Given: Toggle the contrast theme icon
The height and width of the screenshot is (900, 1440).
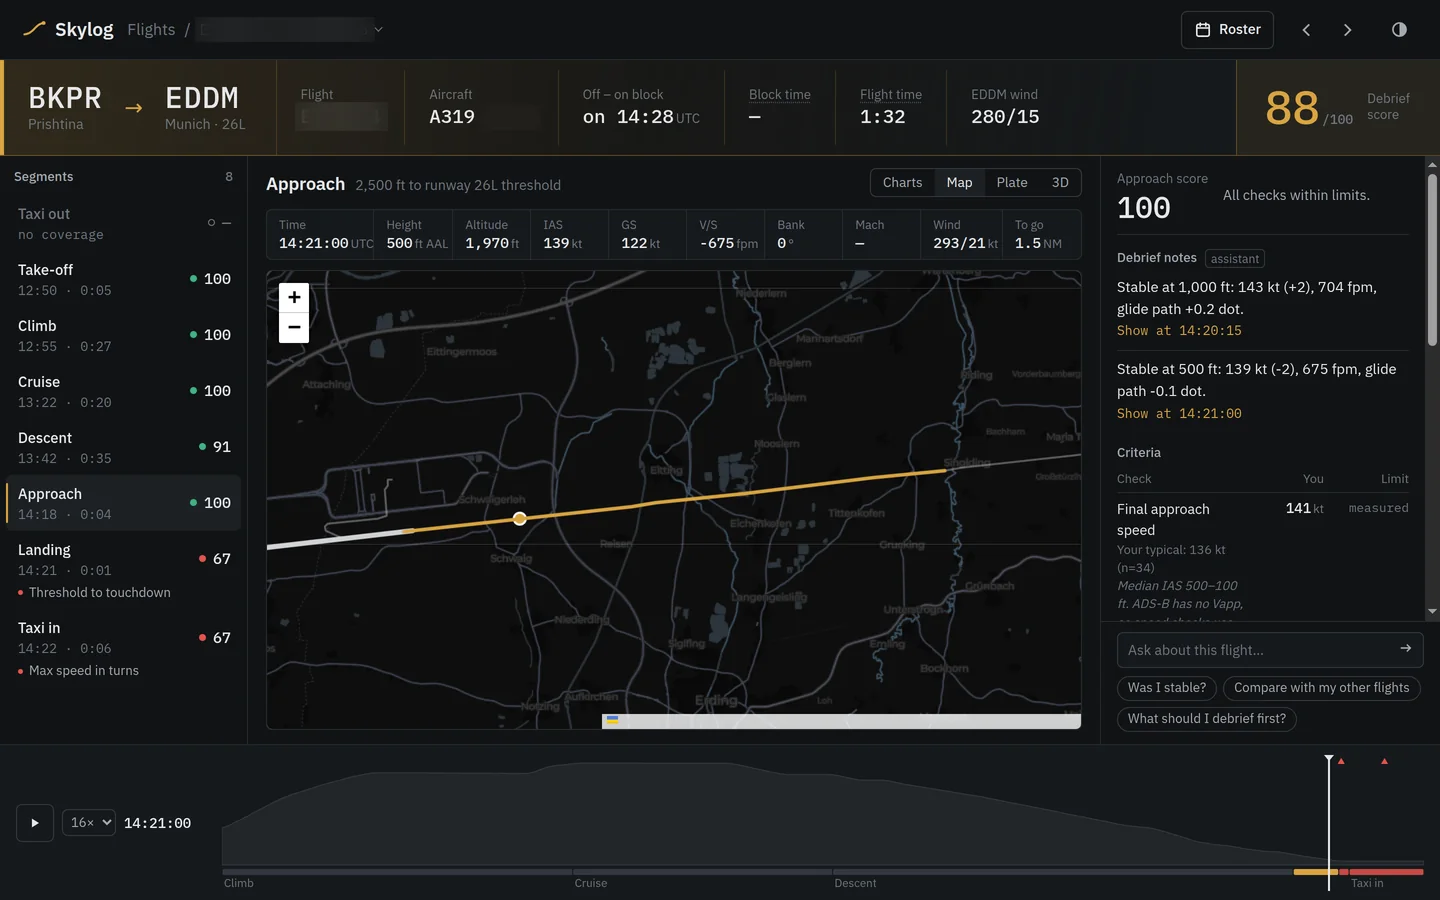Looking at the screenshot, I should click(x=1399, y=30).
